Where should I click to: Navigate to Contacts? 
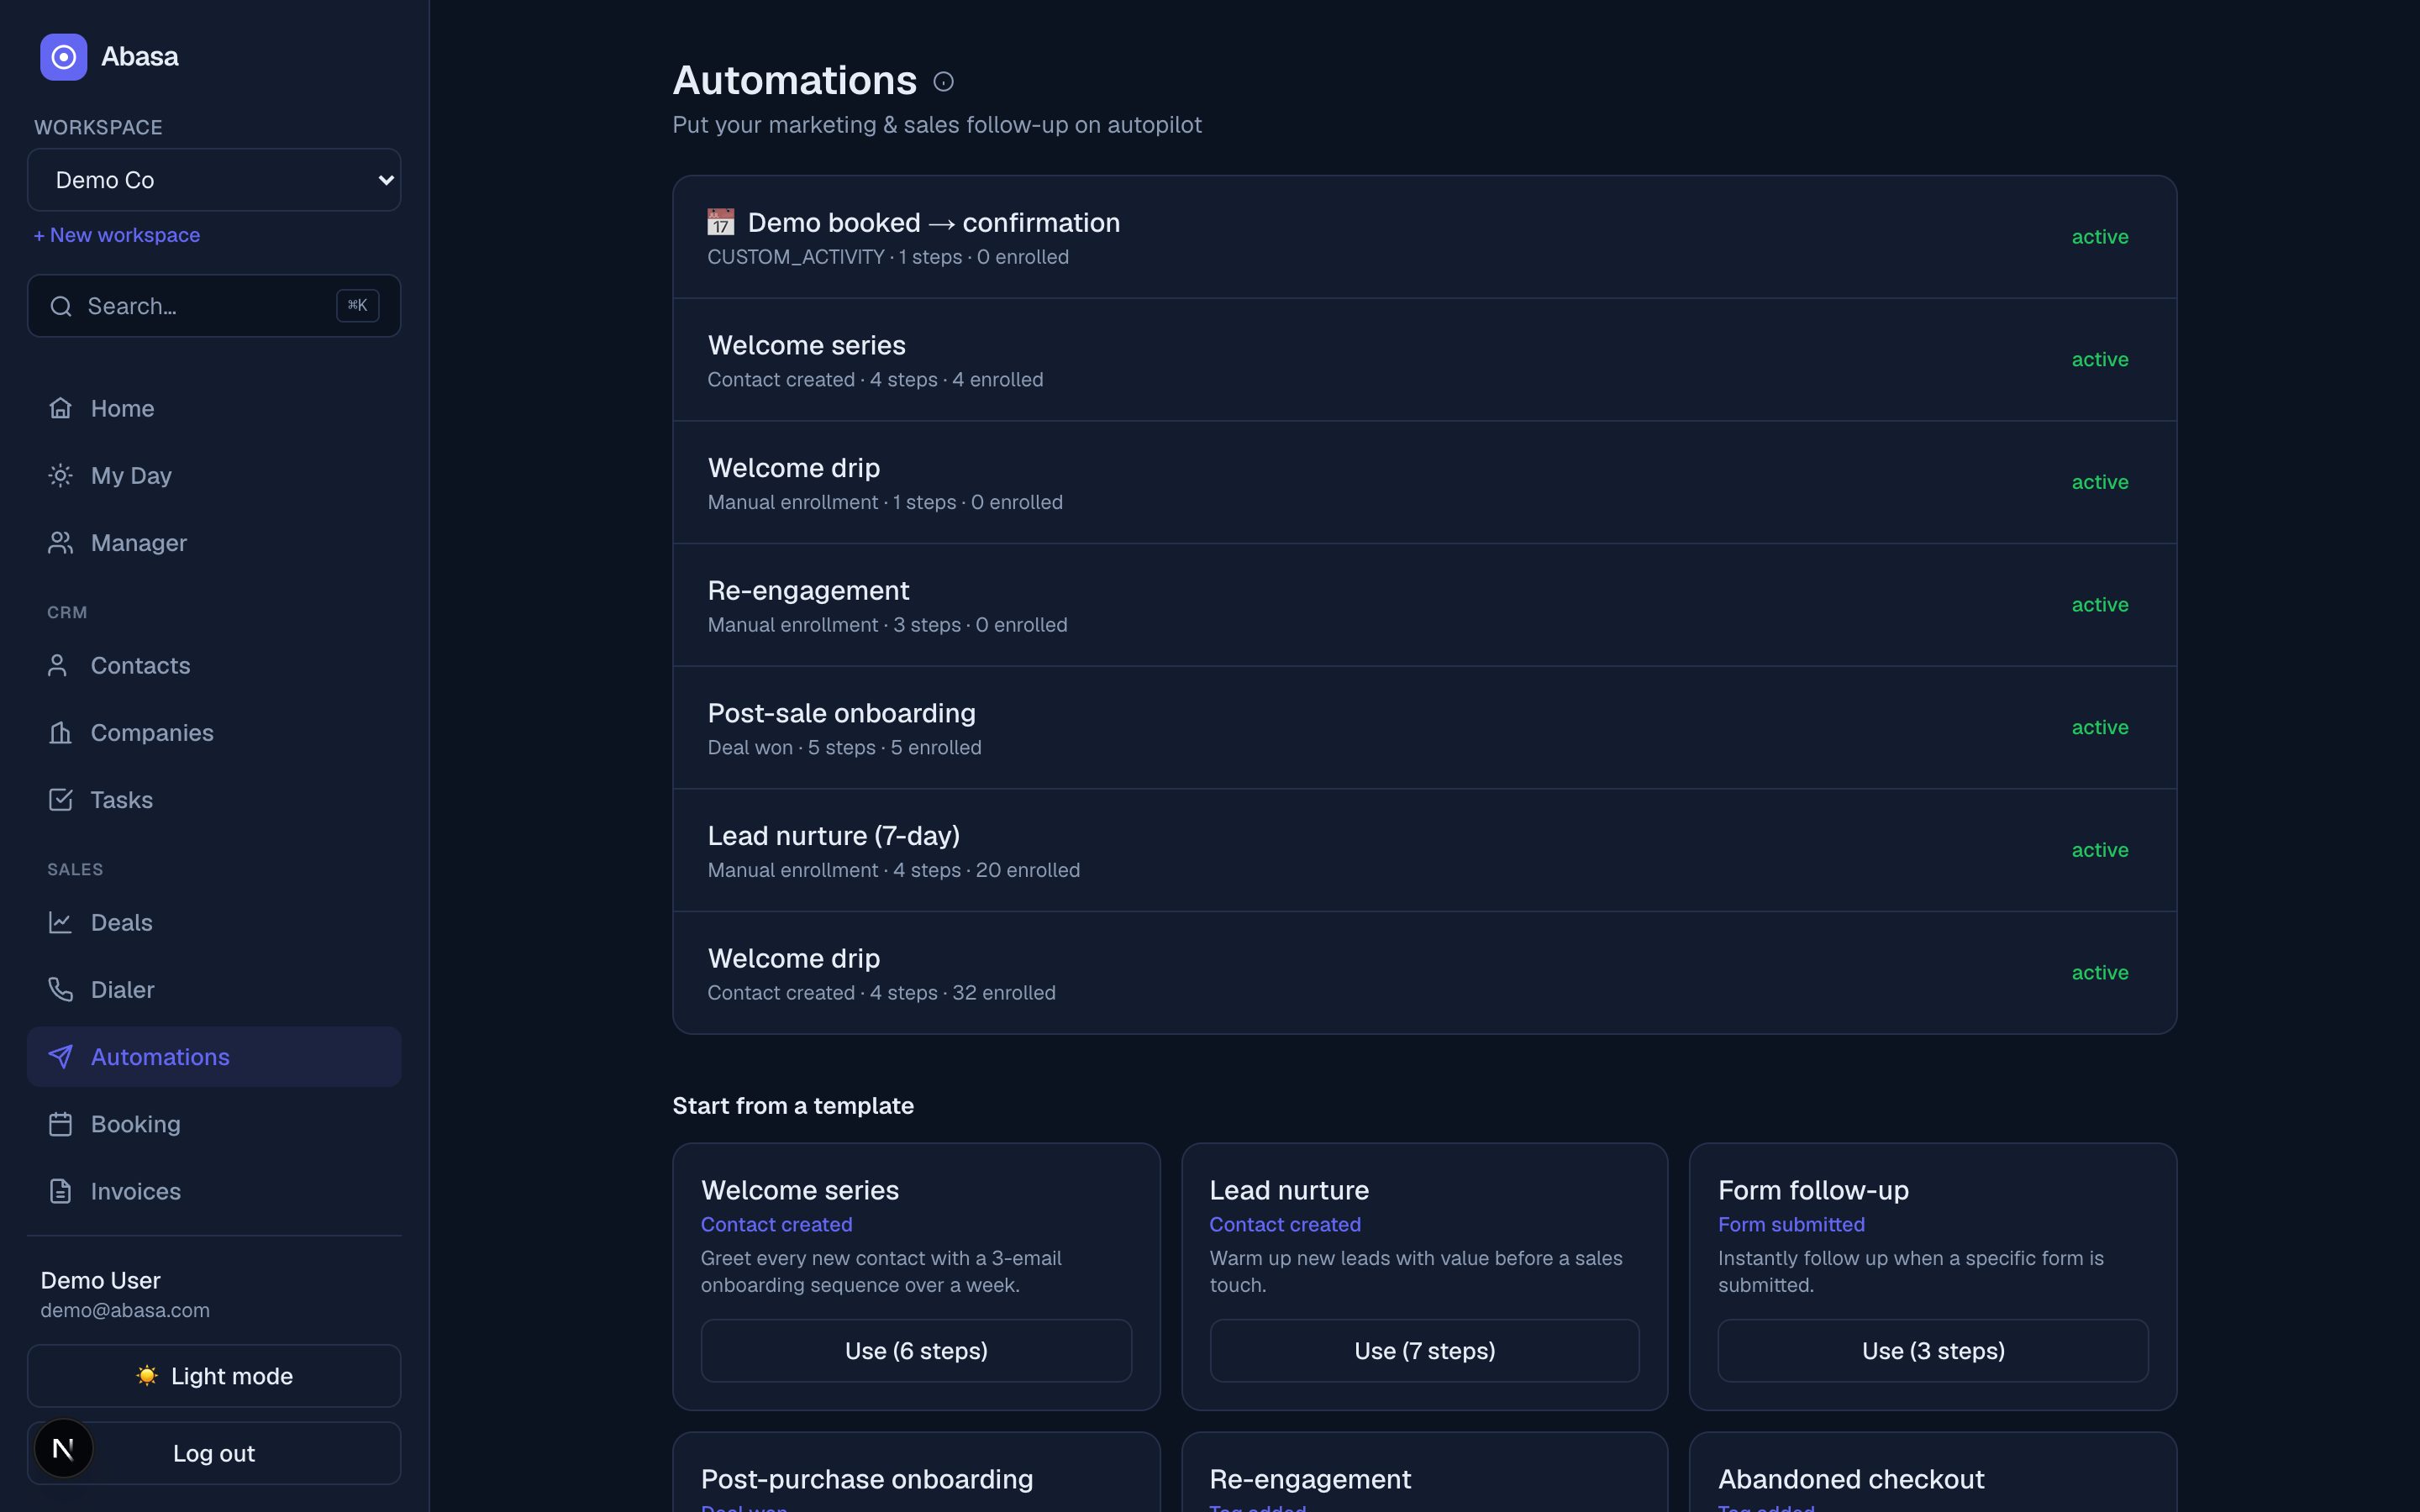coord(214,665)
